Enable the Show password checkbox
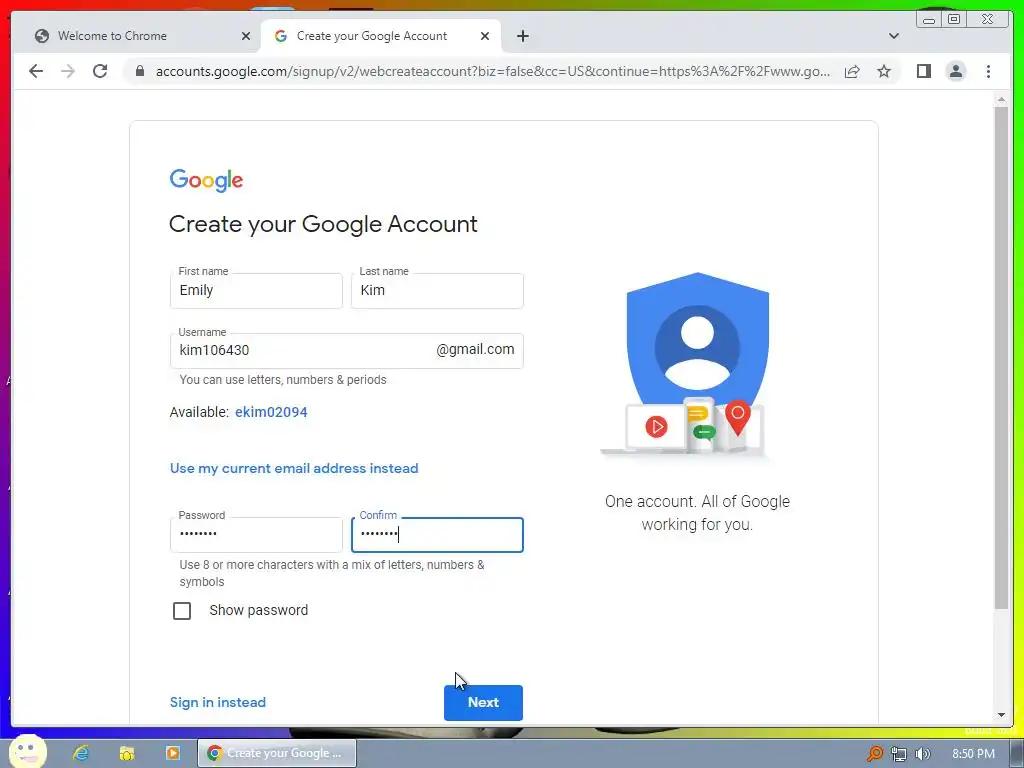 pos(182,611)
